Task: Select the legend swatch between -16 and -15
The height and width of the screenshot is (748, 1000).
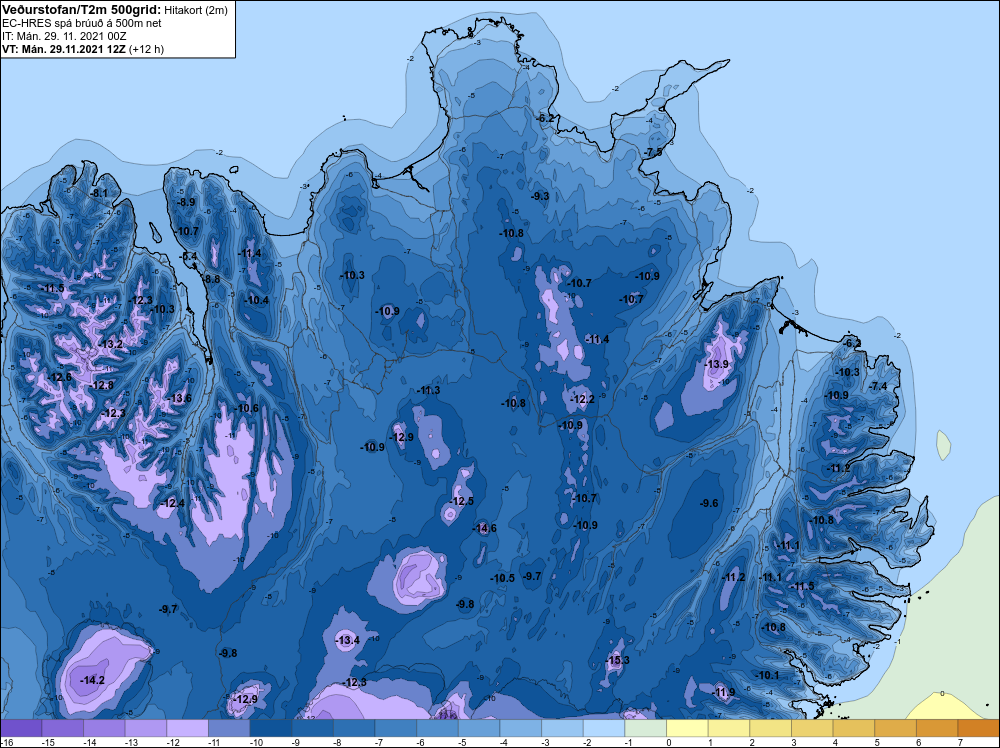Action: (x=21, y=728)
